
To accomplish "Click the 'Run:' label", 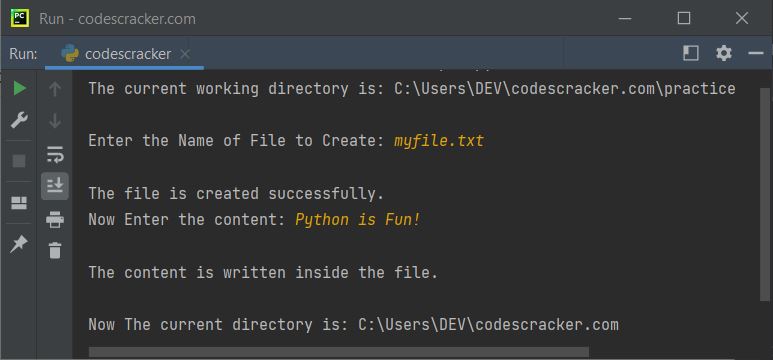I will pos(23,54).
